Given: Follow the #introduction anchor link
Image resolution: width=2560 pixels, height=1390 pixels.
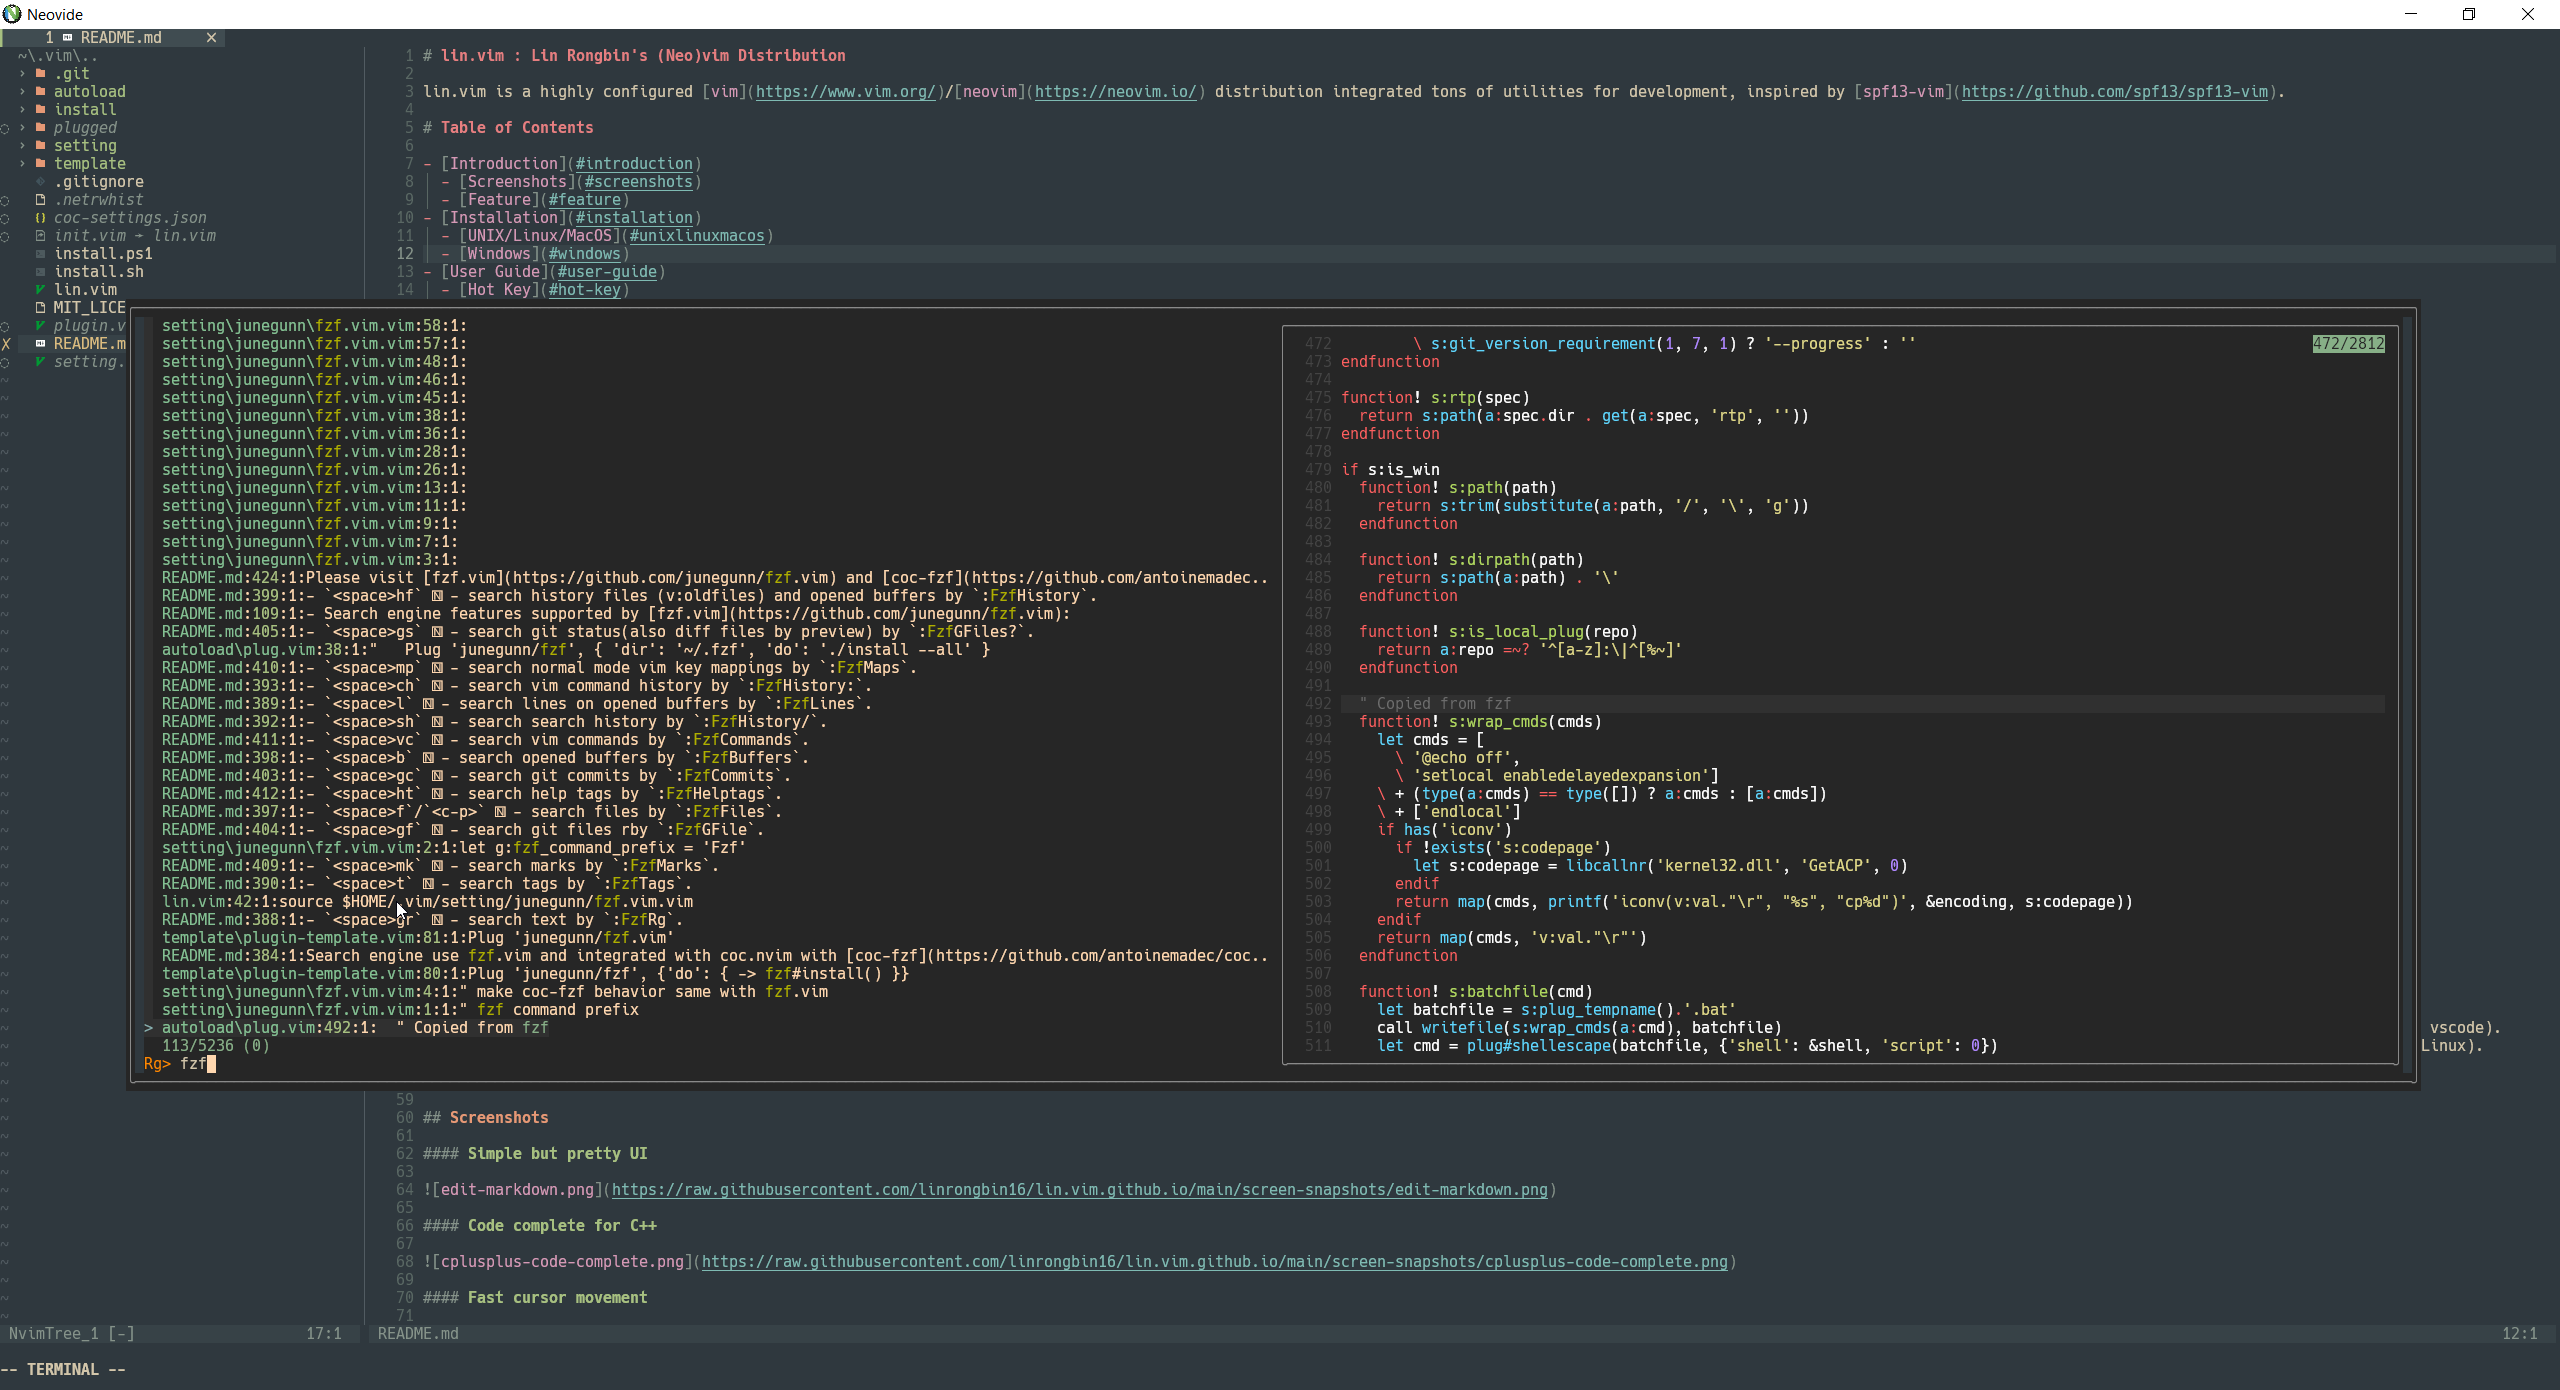Looking at the screenshot, I should (x=634, y=164).
